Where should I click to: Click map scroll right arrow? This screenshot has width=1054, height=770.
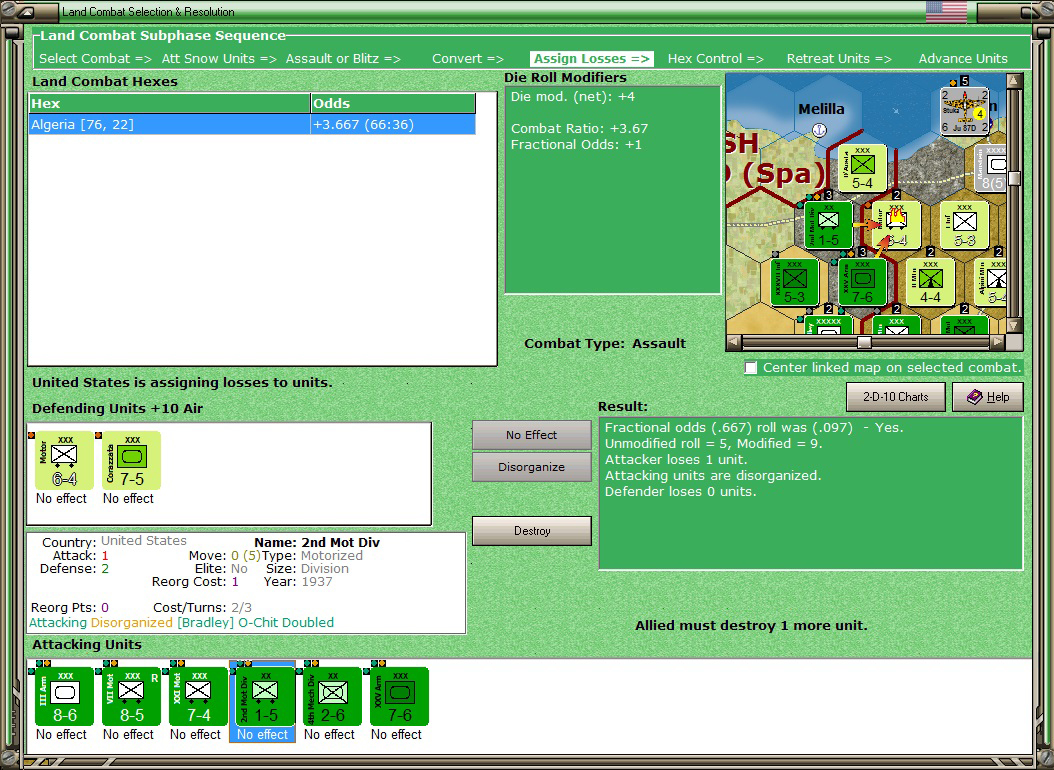[998, 342]
